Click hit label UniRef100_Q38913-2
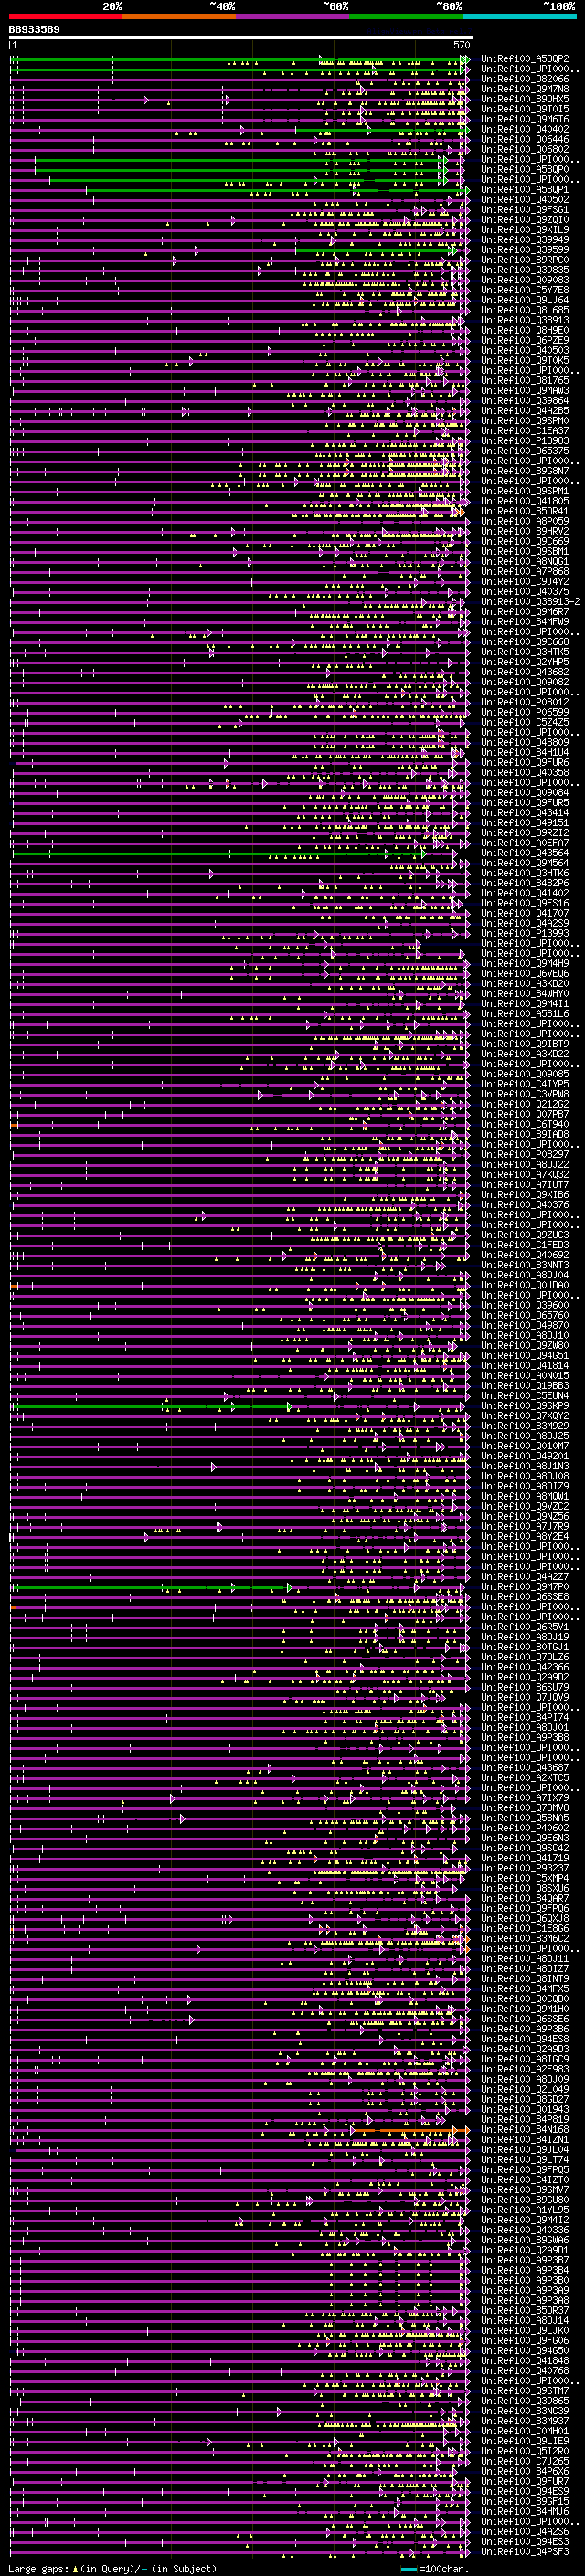585x2576 pixels. (530, 602)
